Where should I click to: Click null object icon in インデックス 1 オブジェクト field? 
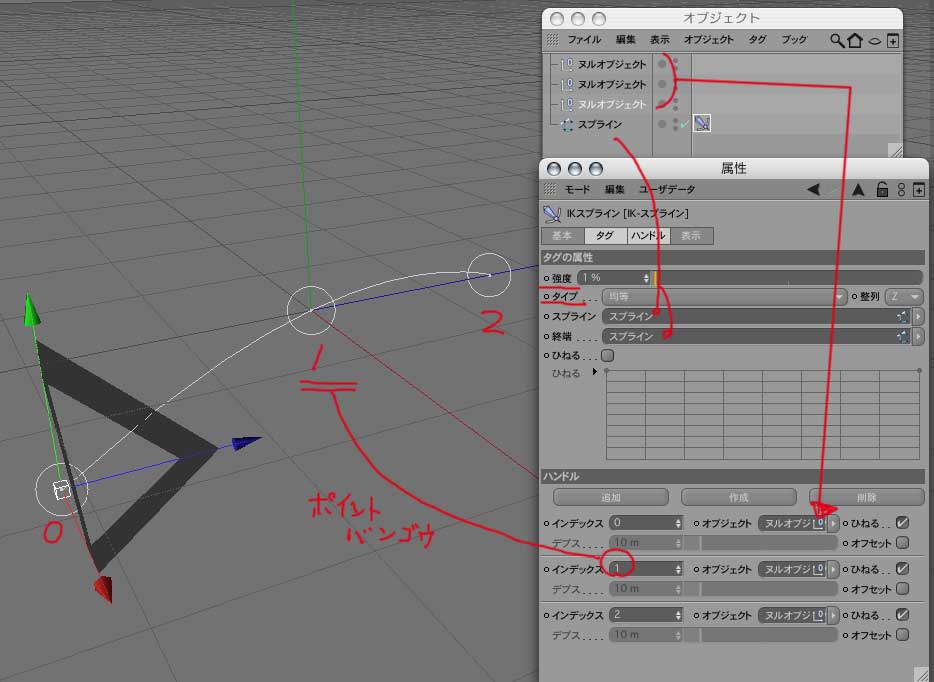820,569
